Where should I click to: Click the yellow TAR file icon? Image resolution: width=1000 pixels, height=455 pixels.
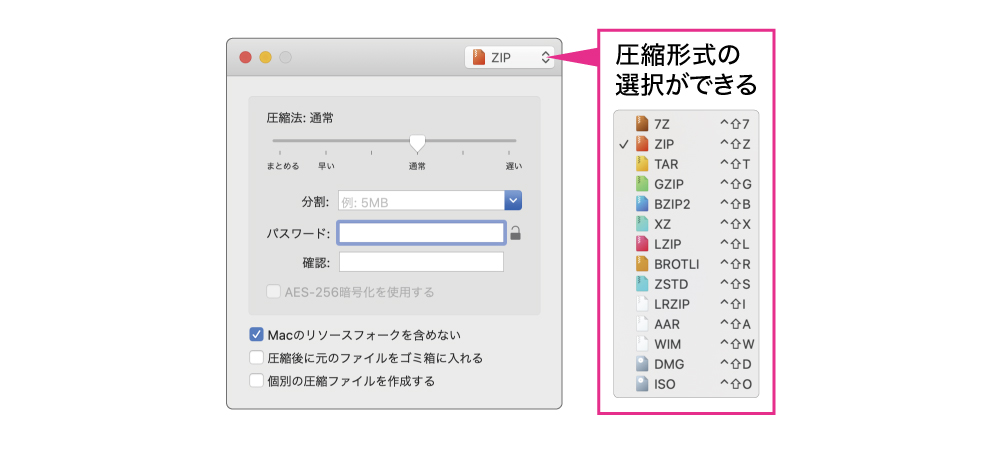click(x=642, y=164)
